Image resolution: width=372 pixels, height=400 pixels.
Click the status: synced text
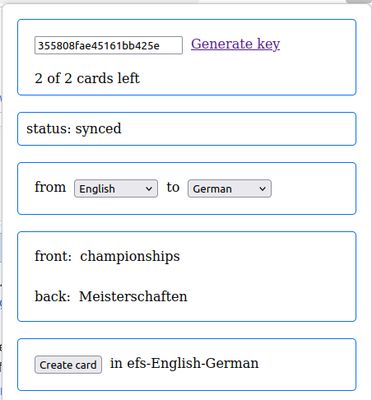[x=74, y=129]
